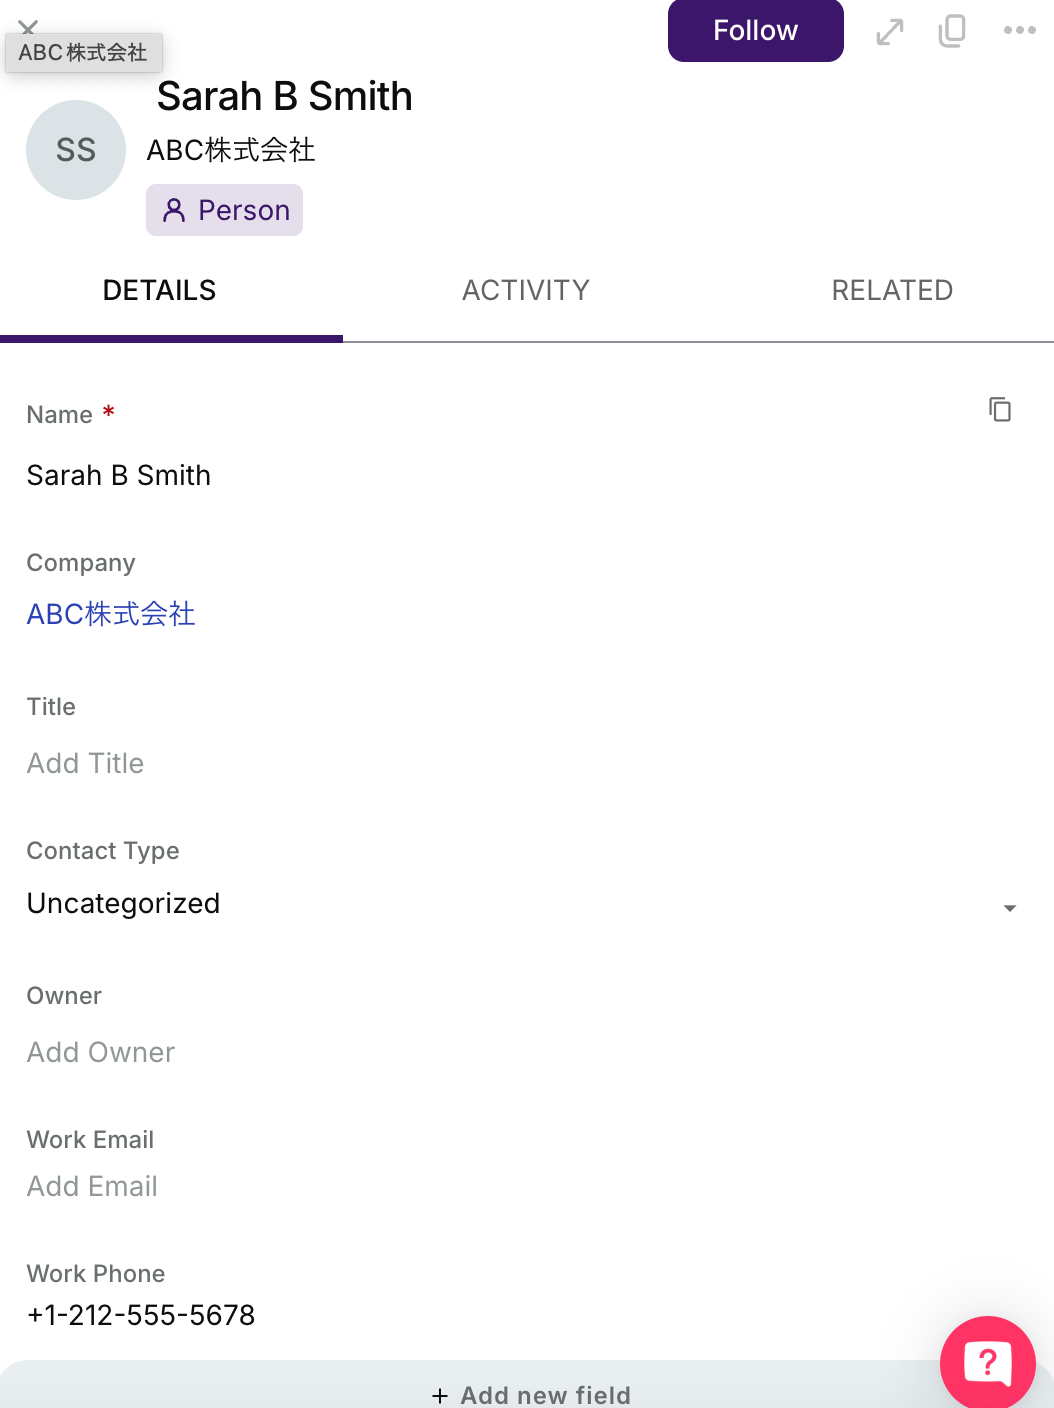Click the Add Owner field
1054x1408 pixels.
[101, 1052]
